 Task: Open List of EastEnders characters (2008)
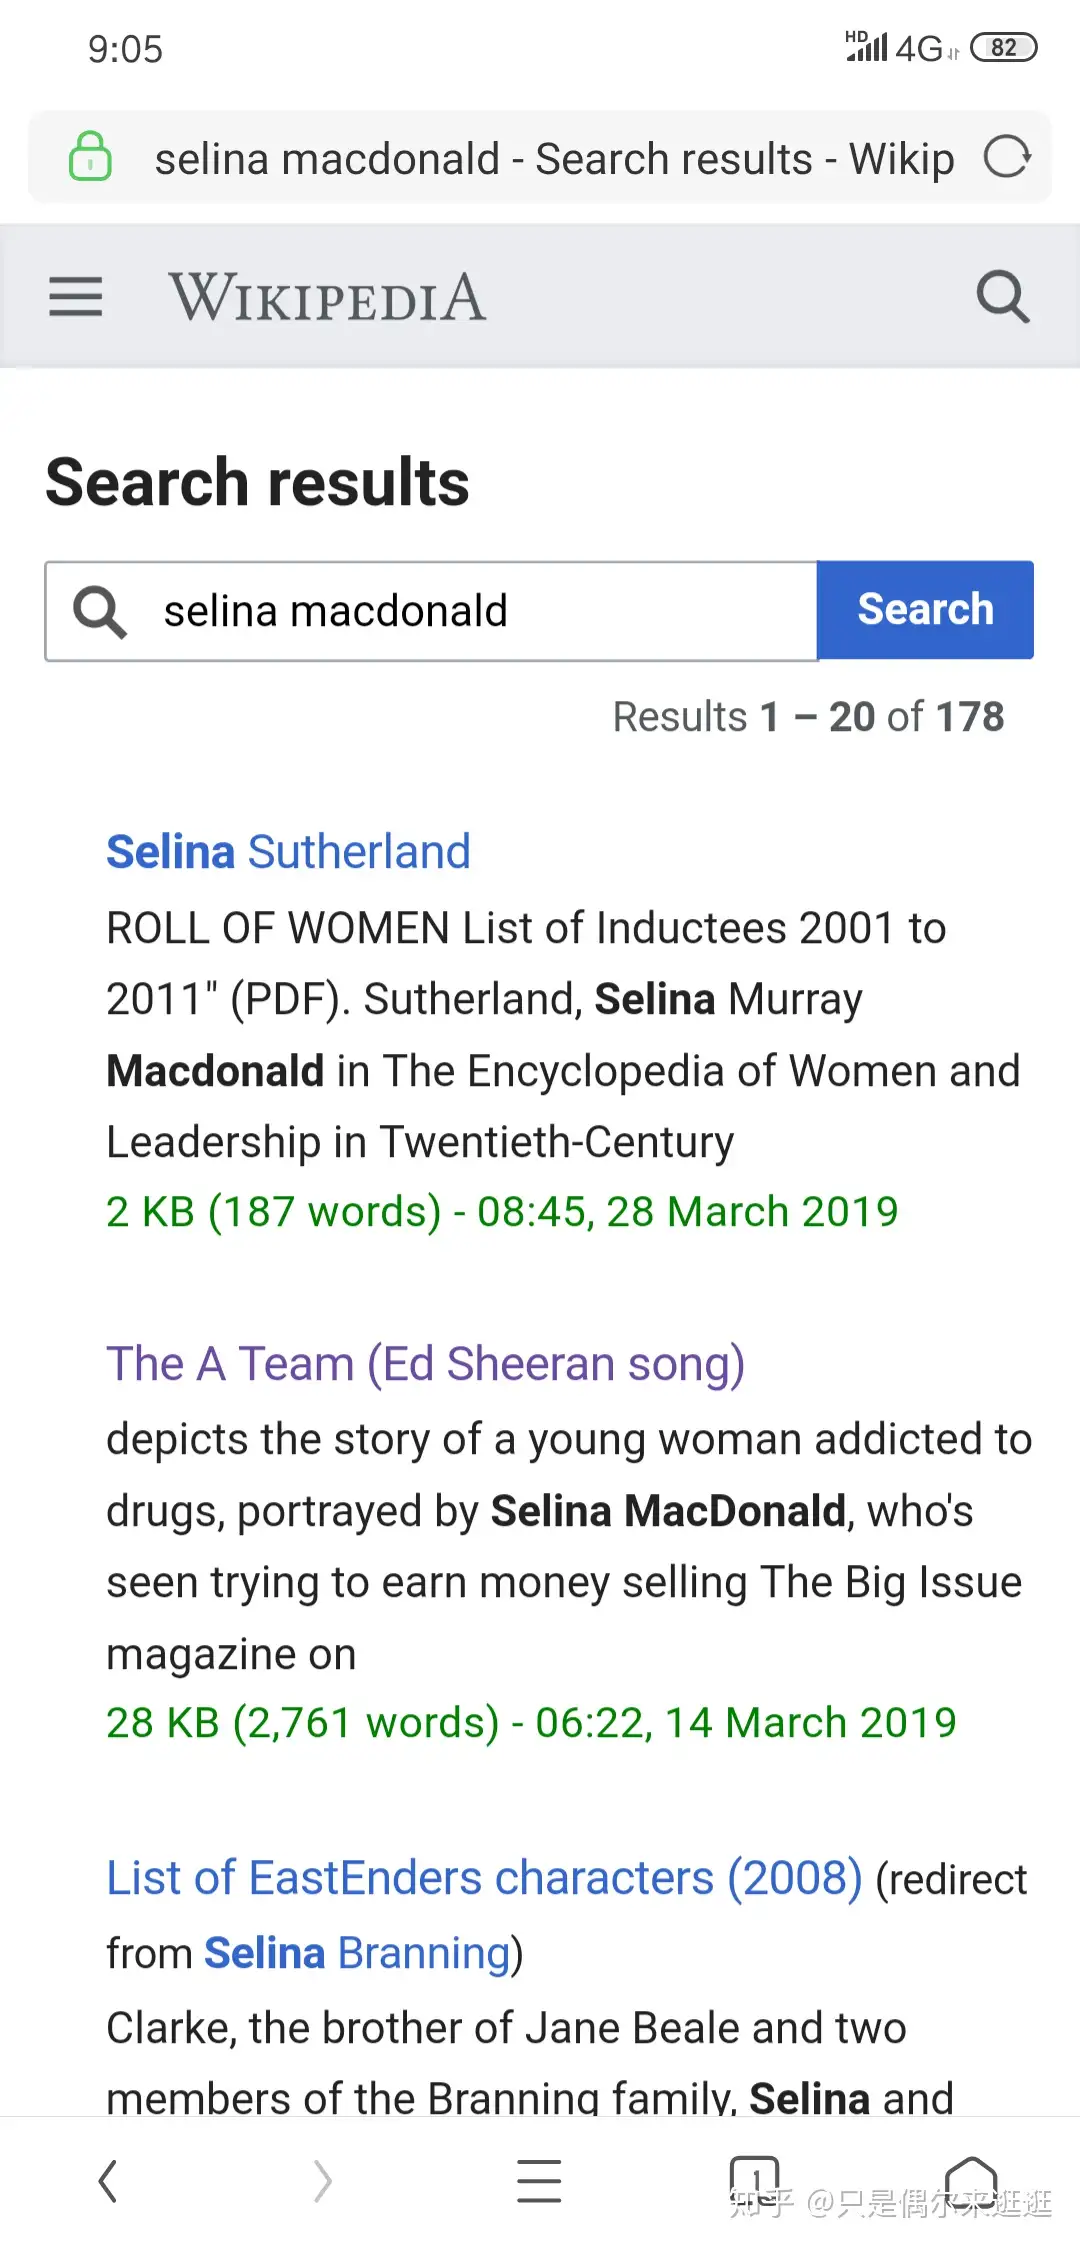483,1877
